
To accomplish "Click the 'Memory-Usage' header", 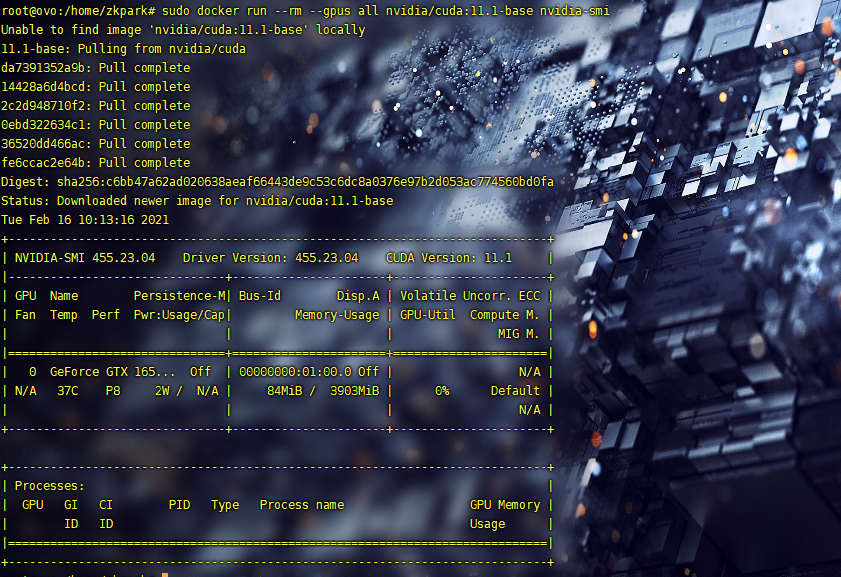I will tap(337, 315).
